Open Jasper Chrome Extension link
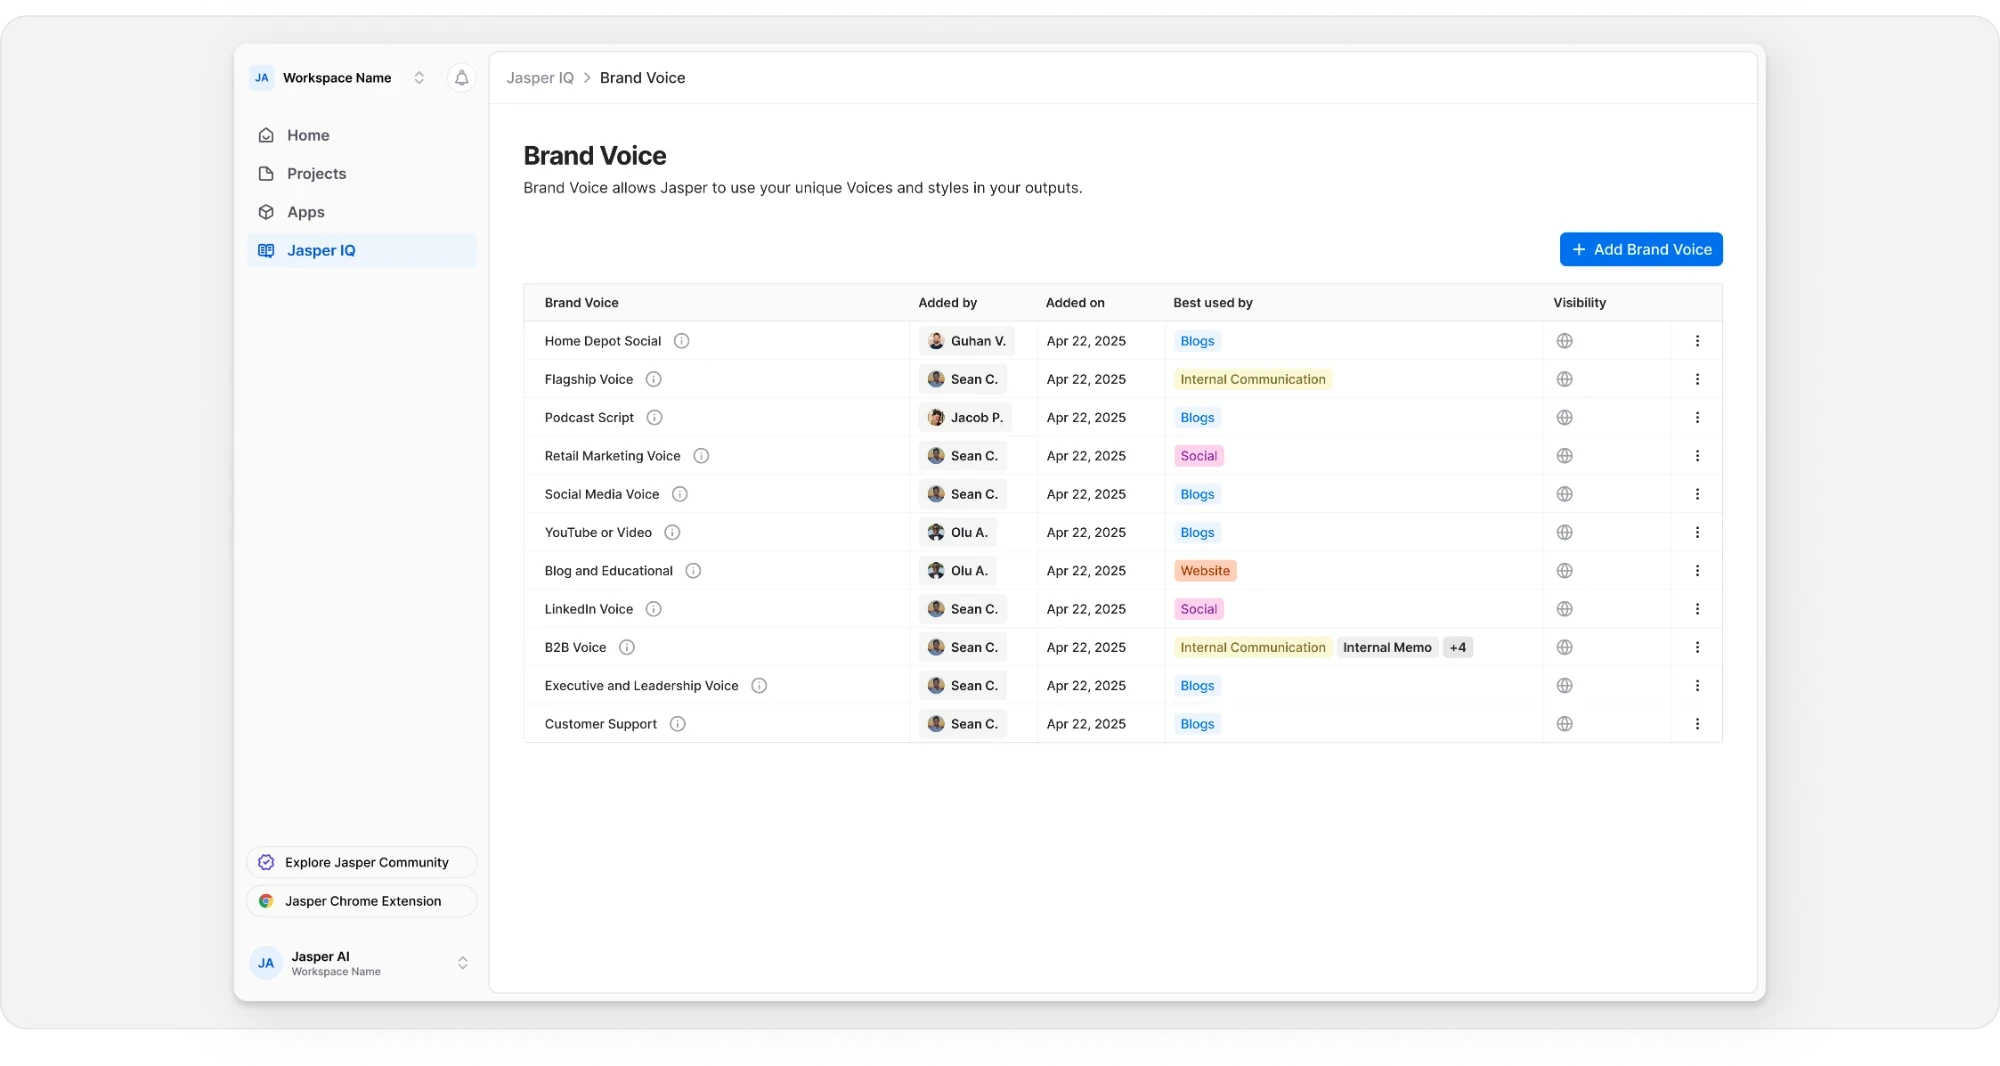Screen dimensions: 2000x1066 click(x=362, y=901)
